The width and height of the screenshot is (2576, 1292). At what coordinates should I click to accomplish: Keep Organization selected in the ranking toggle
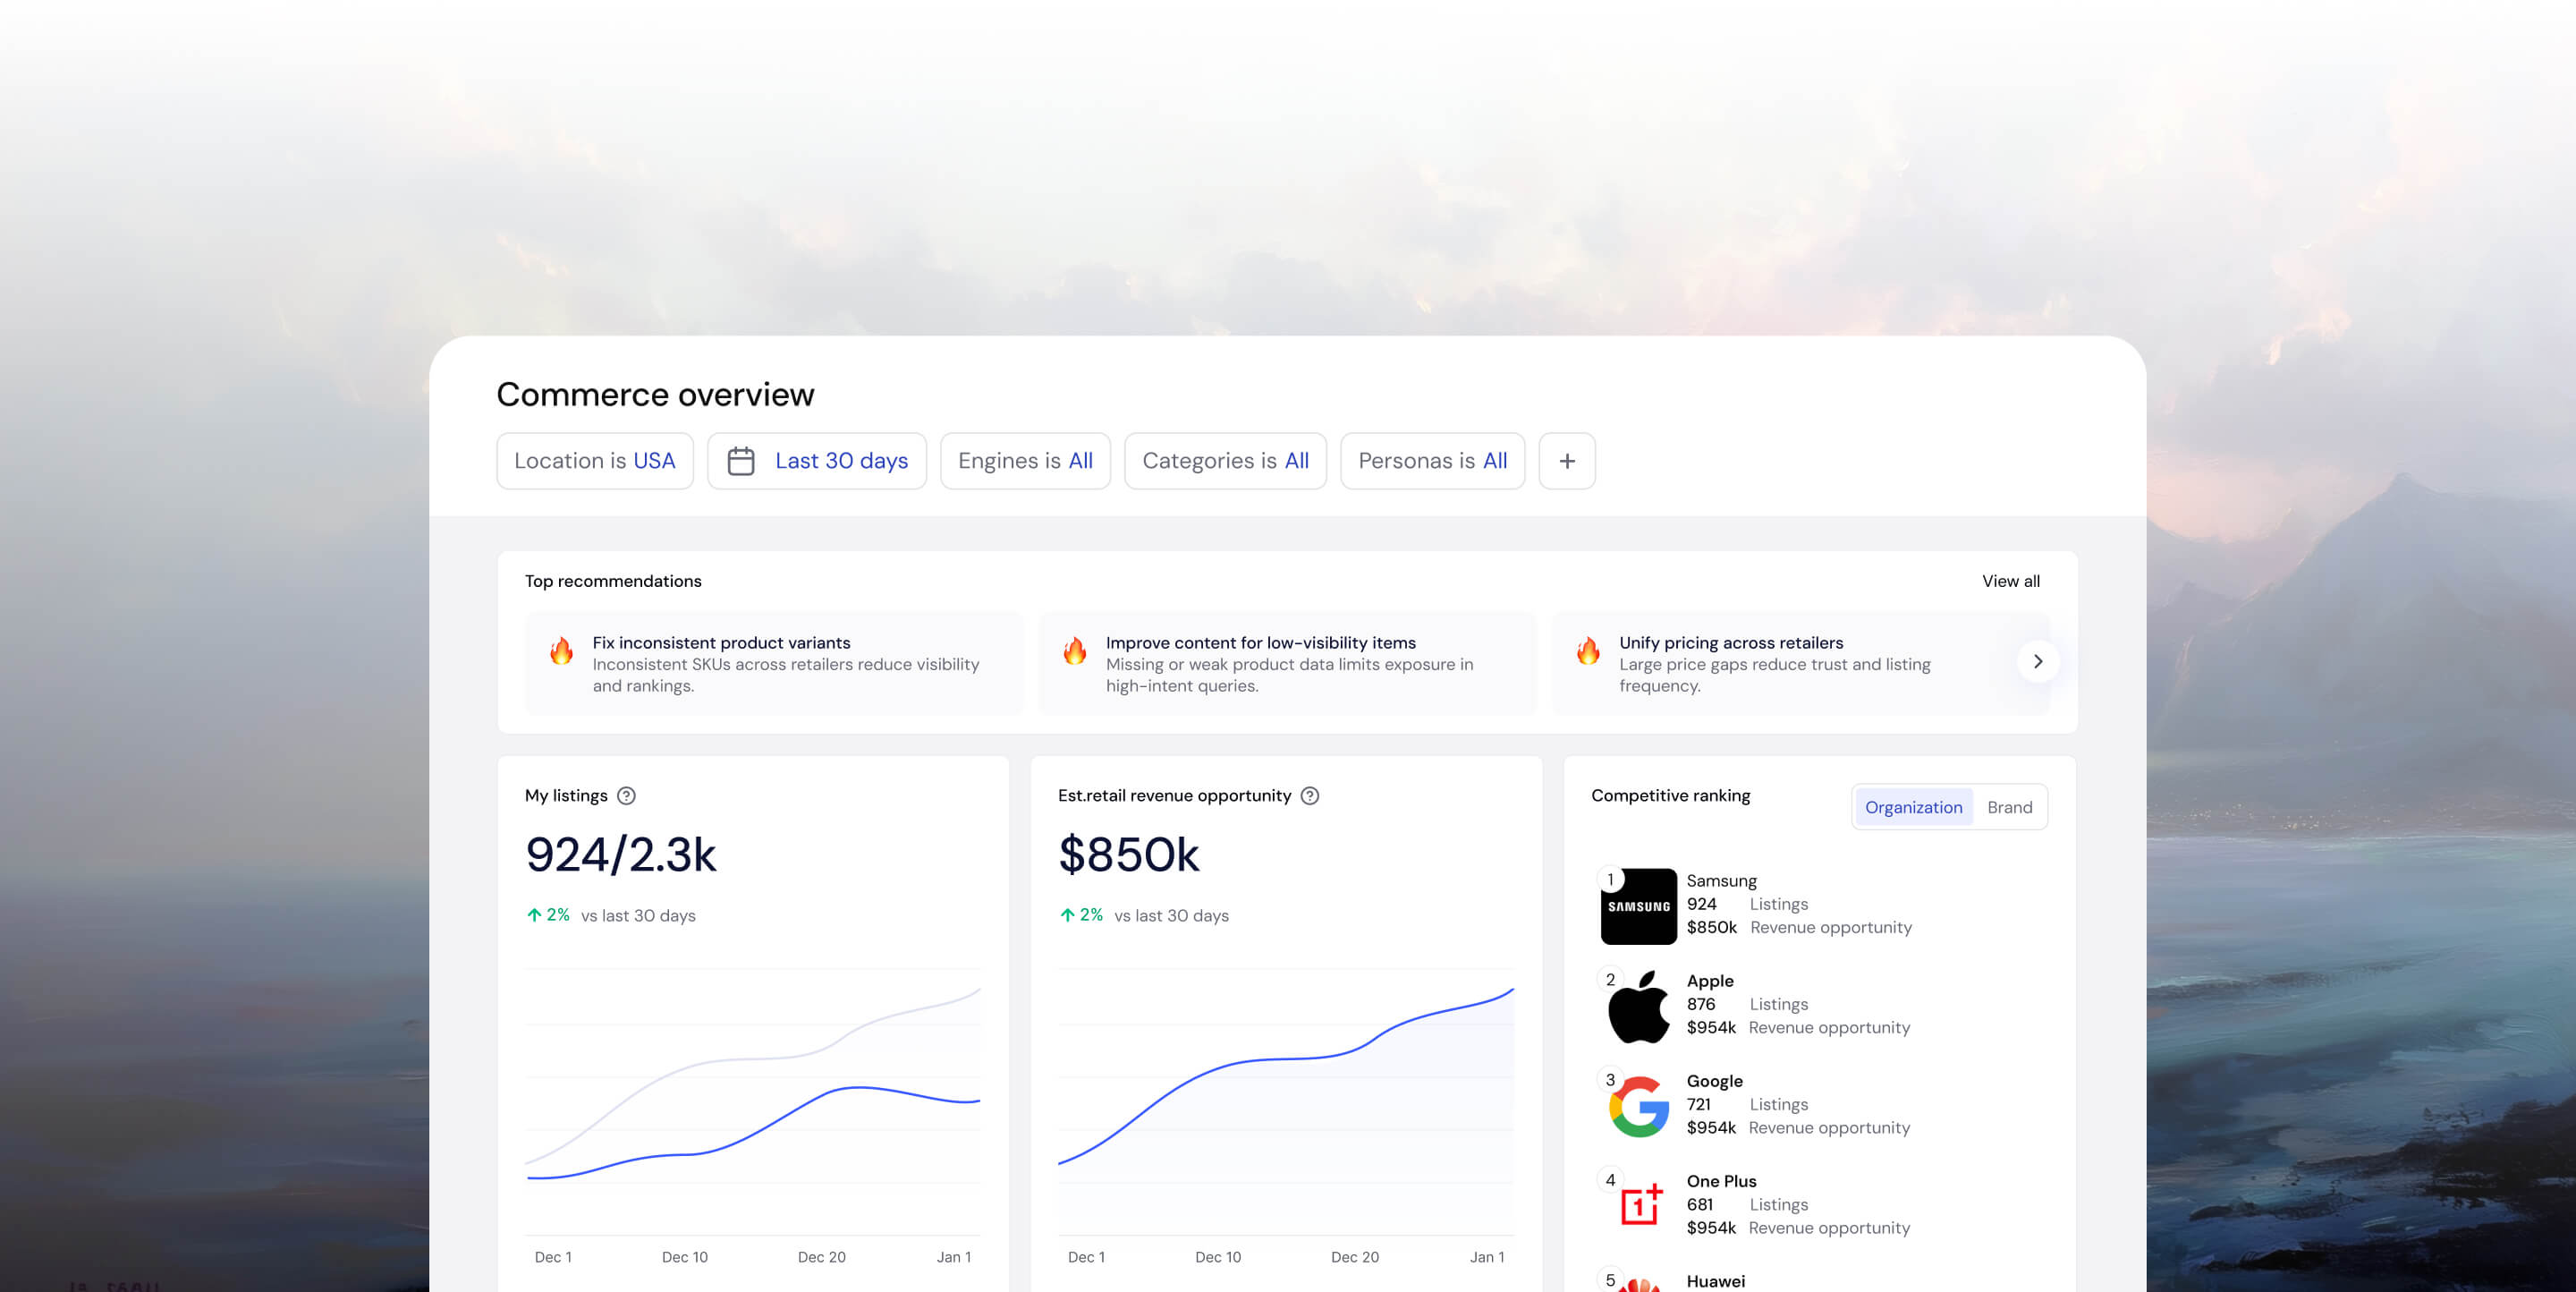pos(1913,807)
